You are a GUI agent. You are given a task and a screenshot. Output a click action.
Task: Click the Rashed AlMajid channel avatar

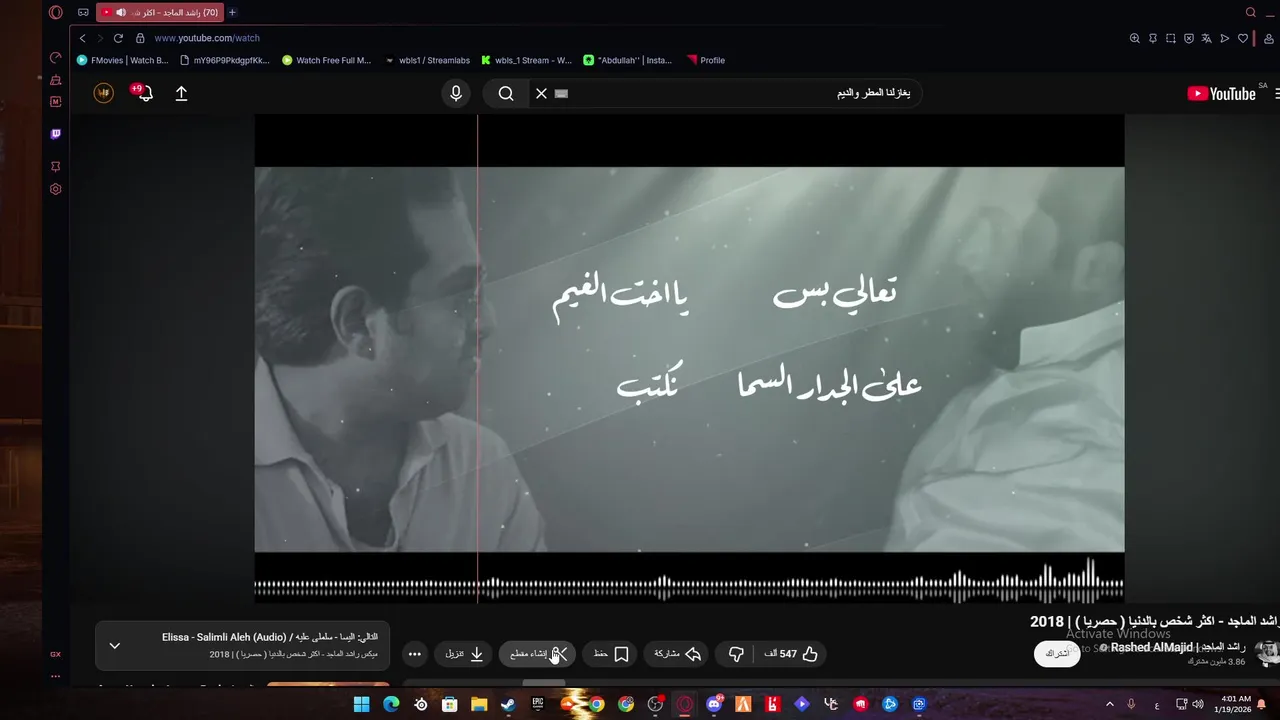click(x=1267, y=653)
